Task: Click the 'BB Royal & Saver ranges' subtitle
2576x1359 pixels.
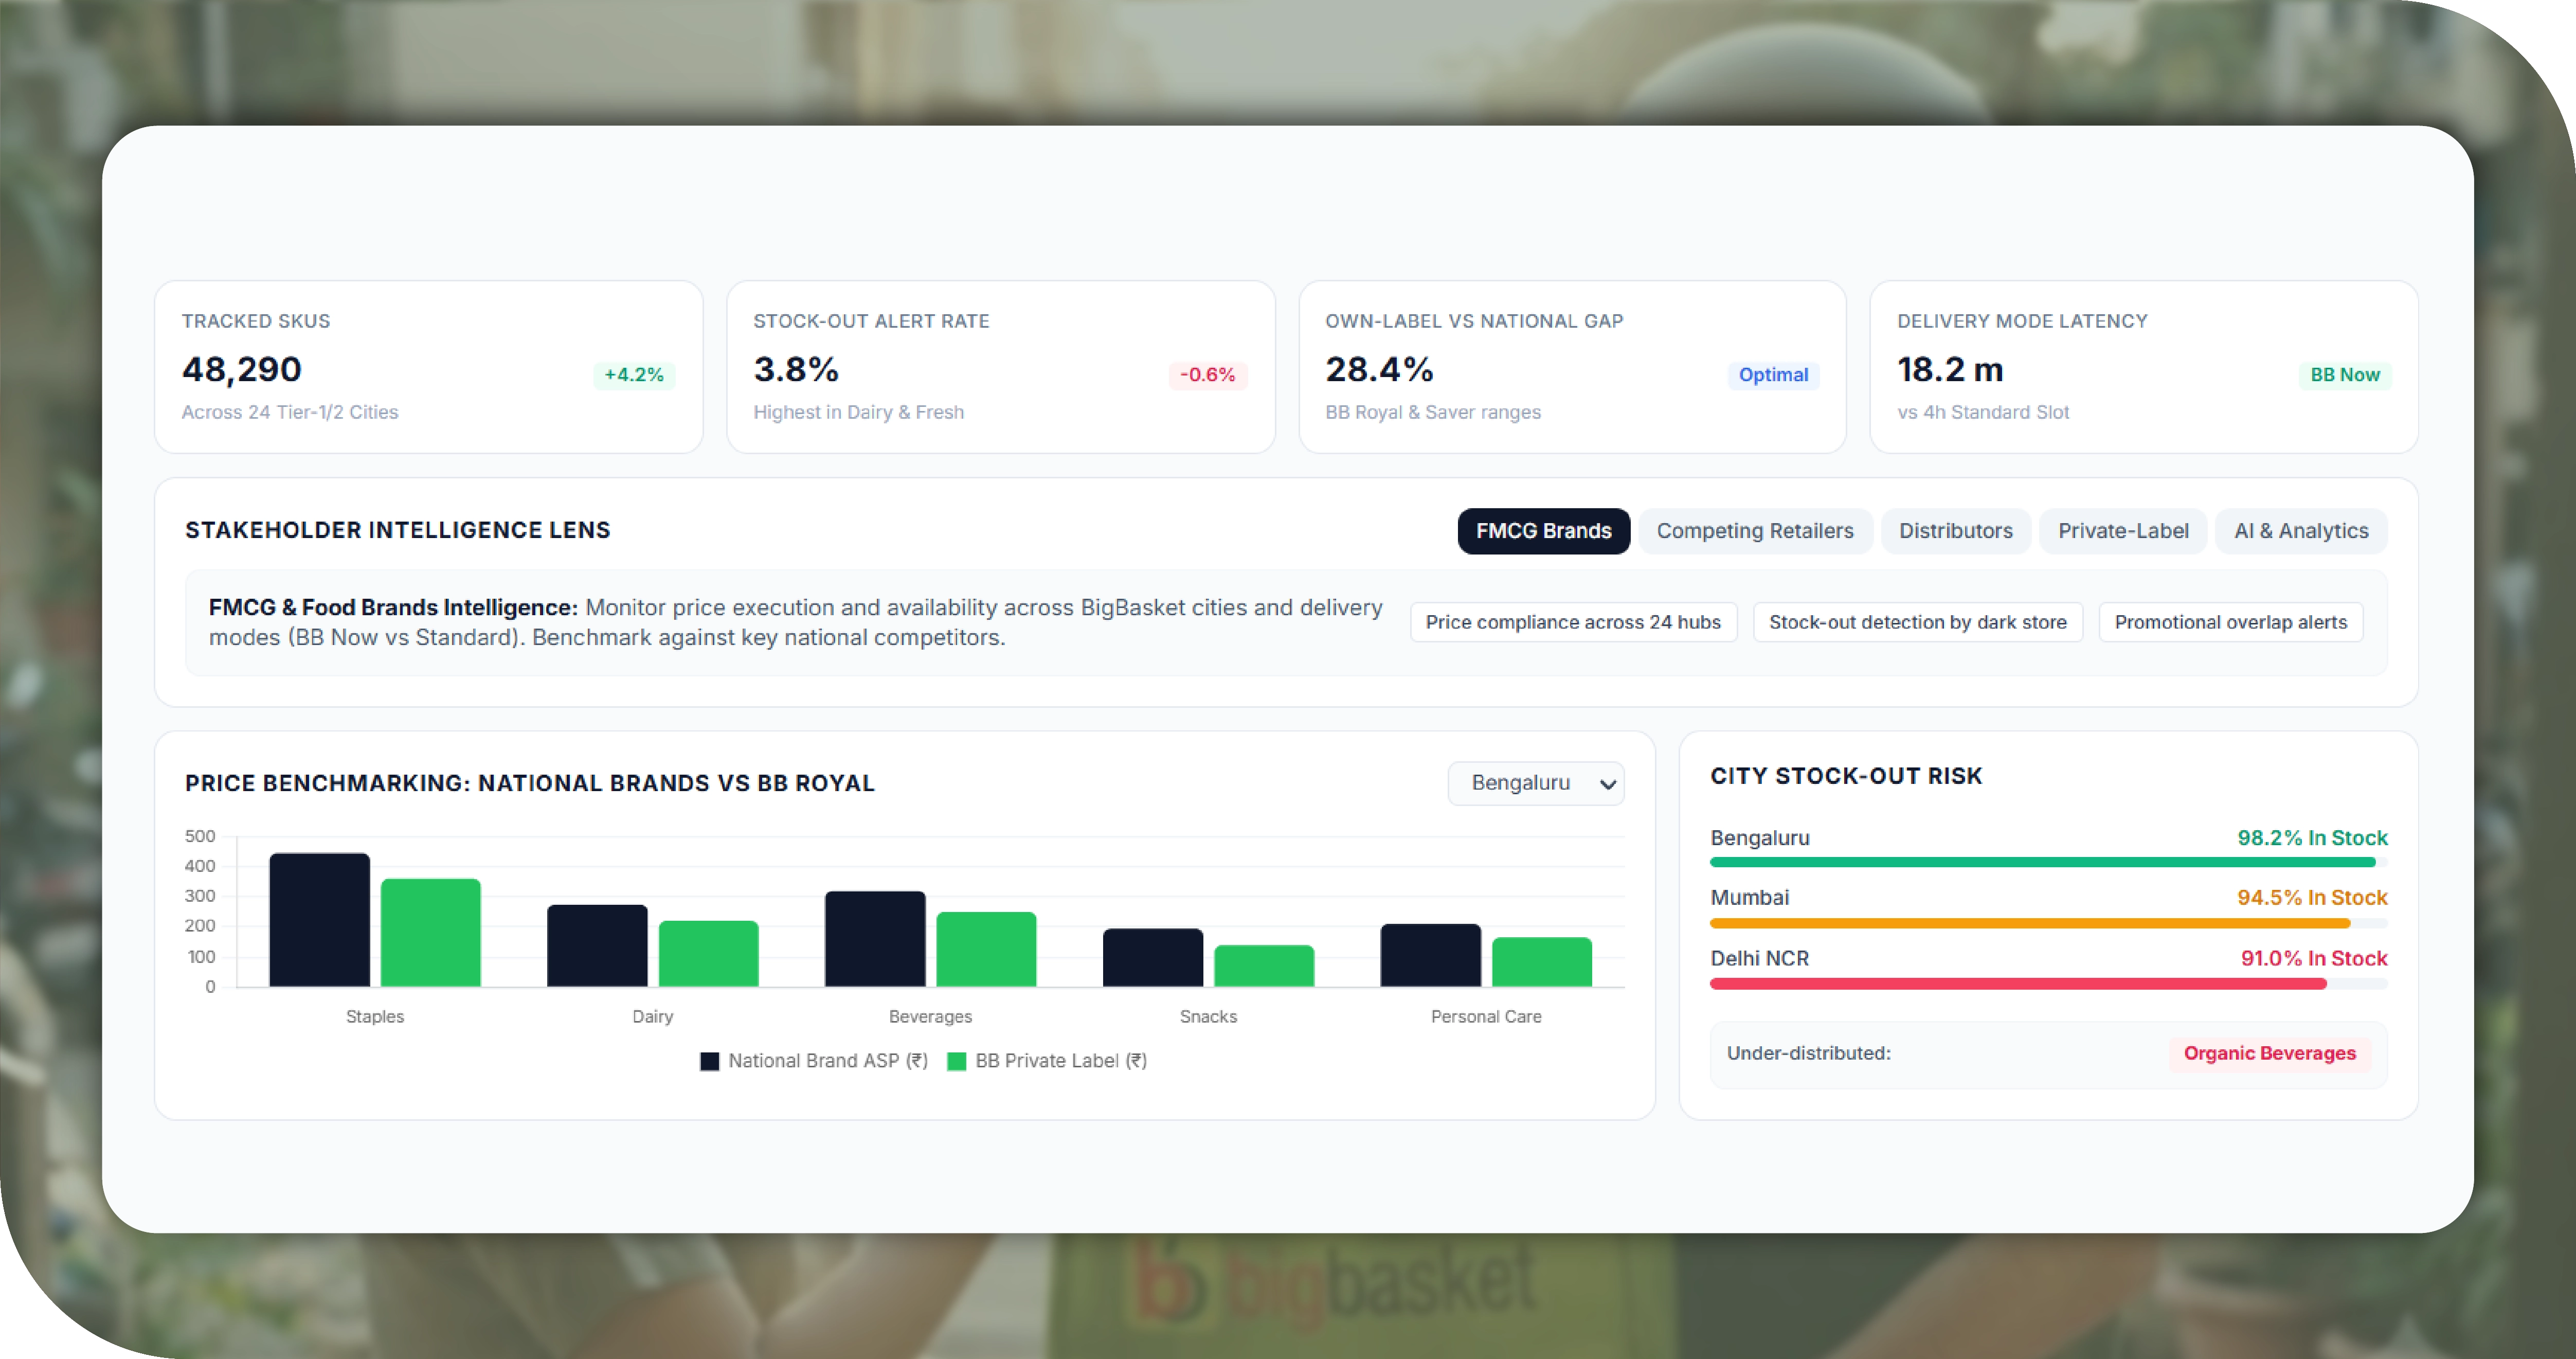Action: pos(1433,412)
